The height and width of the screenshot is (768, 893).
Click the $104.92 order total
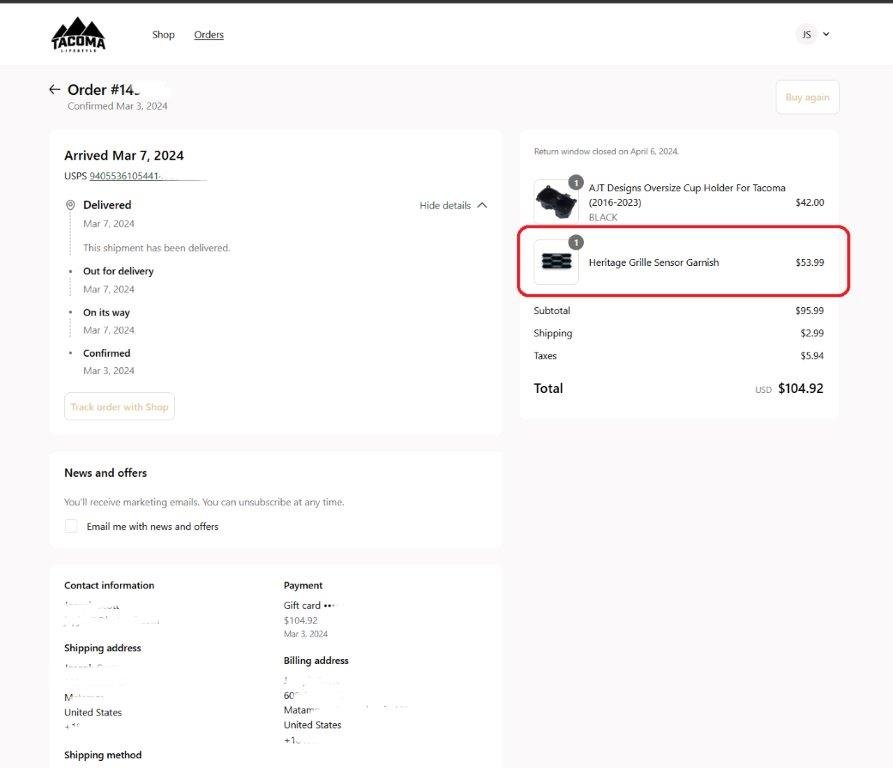click(800, 388)
